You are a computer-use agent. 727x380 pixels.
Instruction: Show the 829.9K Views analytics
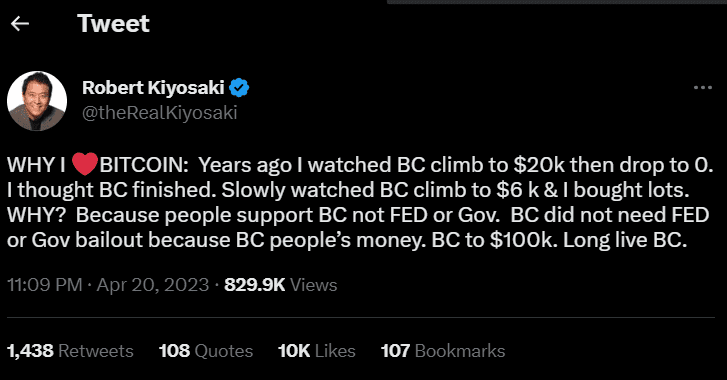coord(281,285)
